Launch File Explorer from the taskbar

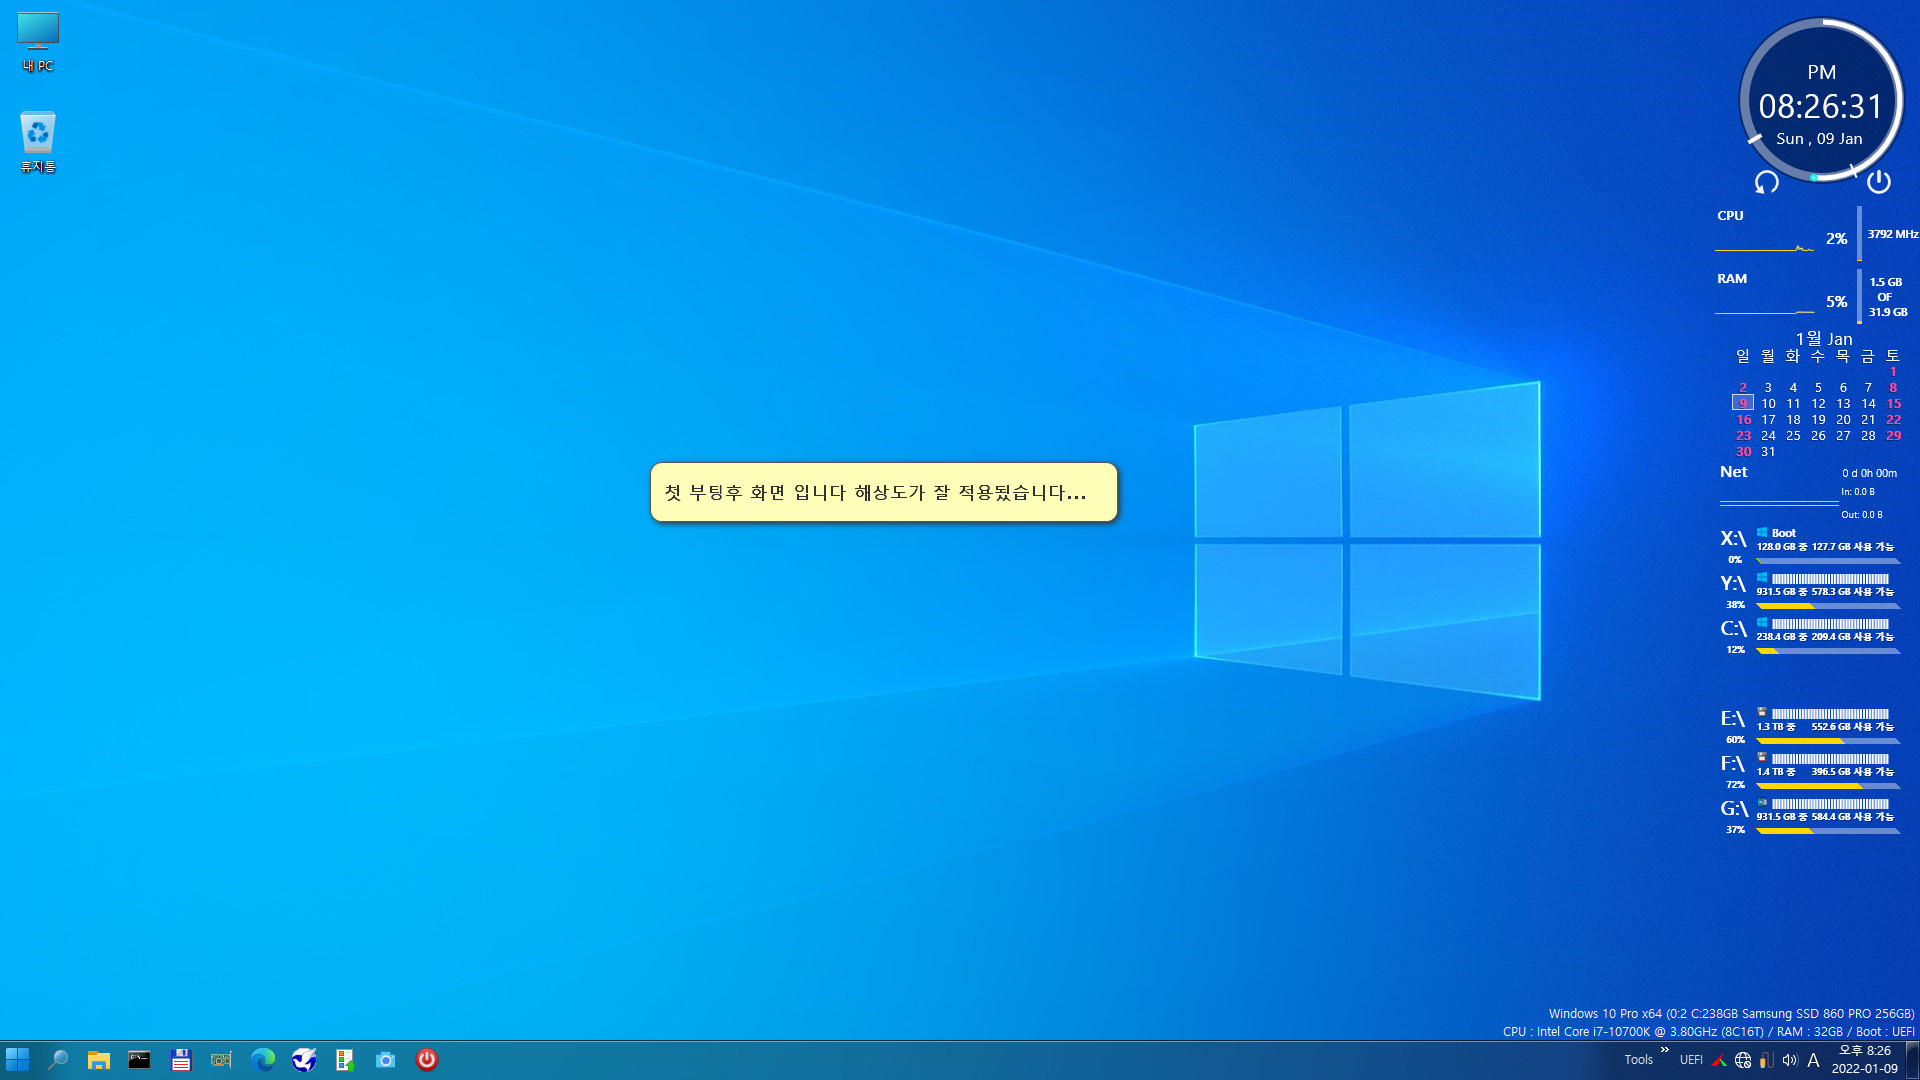pos(98,1060)
